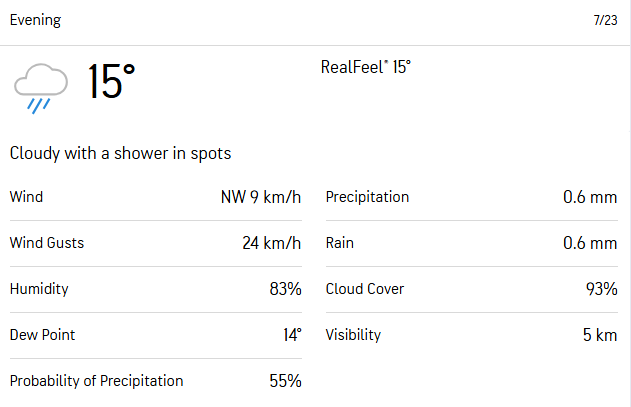This screenshot has height=407, width=631.
Task: Click the Humidity row label
Action: (39, 289)
